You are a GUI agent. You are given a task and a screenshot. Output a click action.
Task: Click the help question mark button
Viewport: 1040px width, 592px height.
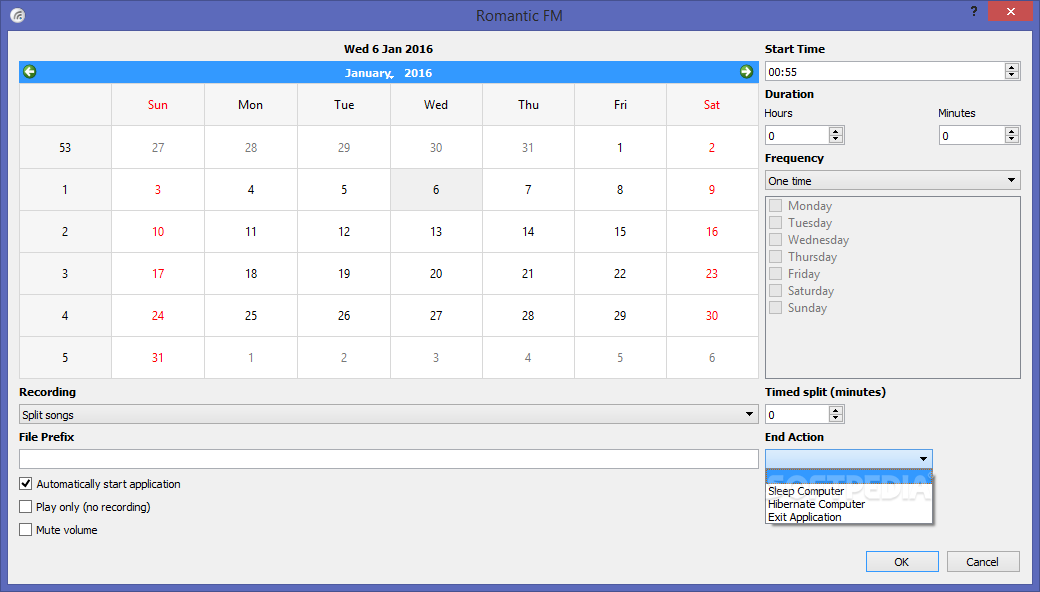click(x=974, y=11)
